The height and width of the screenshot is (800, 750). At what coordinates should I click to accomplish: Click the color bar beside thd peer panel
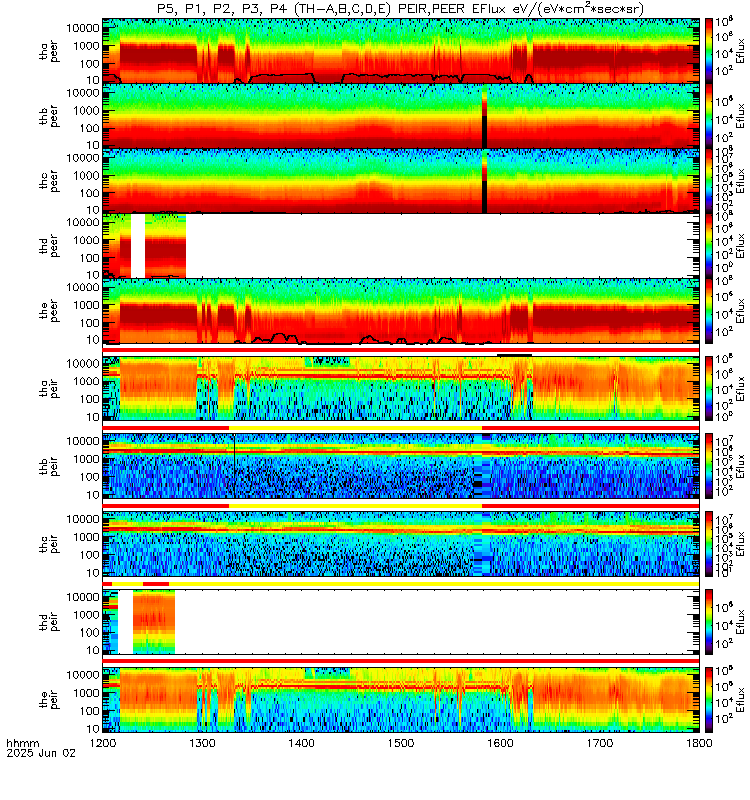point(709,245)
